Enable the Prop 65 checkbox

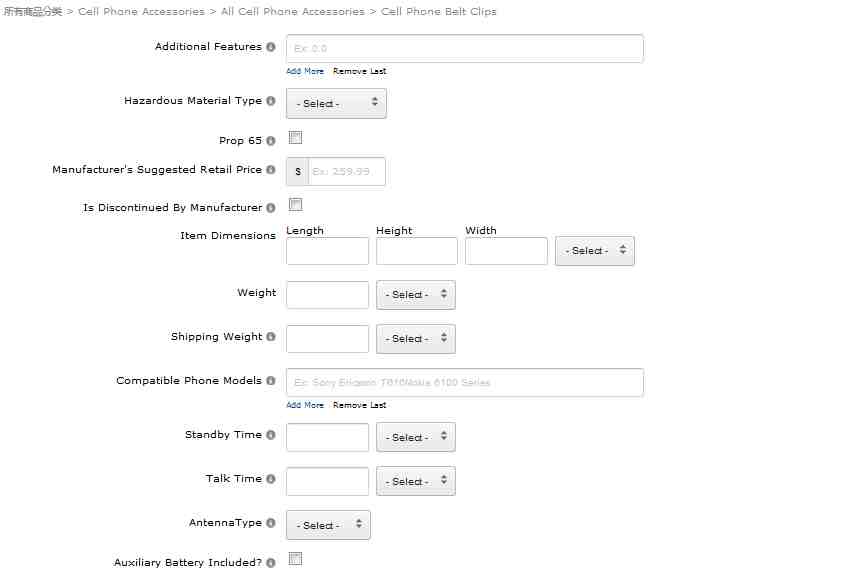(296, 138)
